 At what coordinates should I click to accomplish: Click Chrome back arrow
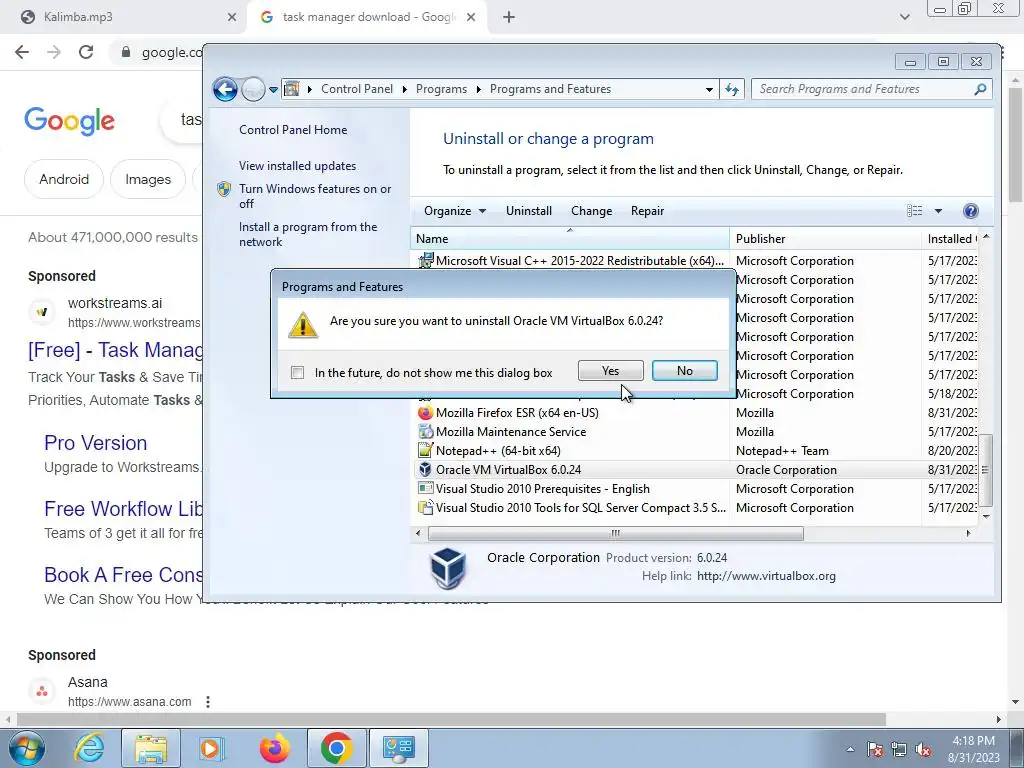click(22, 52)
